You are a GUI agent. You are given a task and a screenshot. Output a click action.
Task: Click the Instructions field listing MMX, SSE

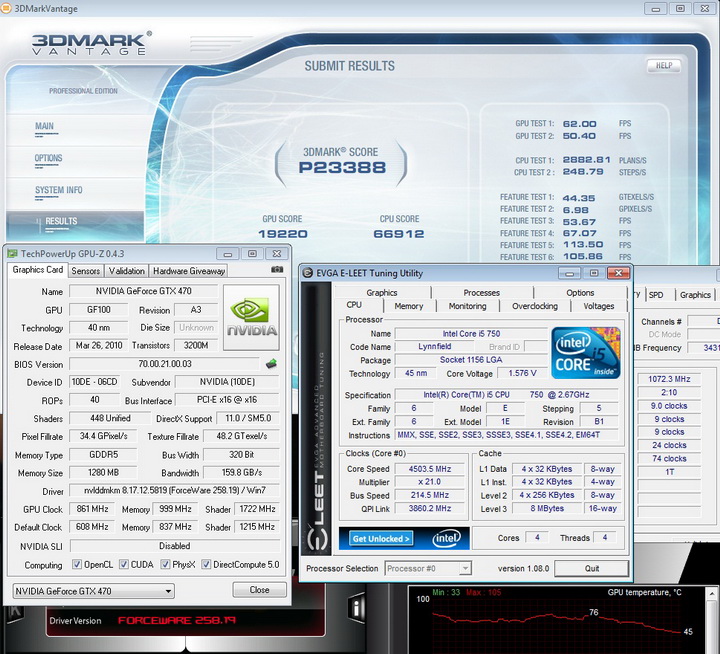(x=506, y=434)
